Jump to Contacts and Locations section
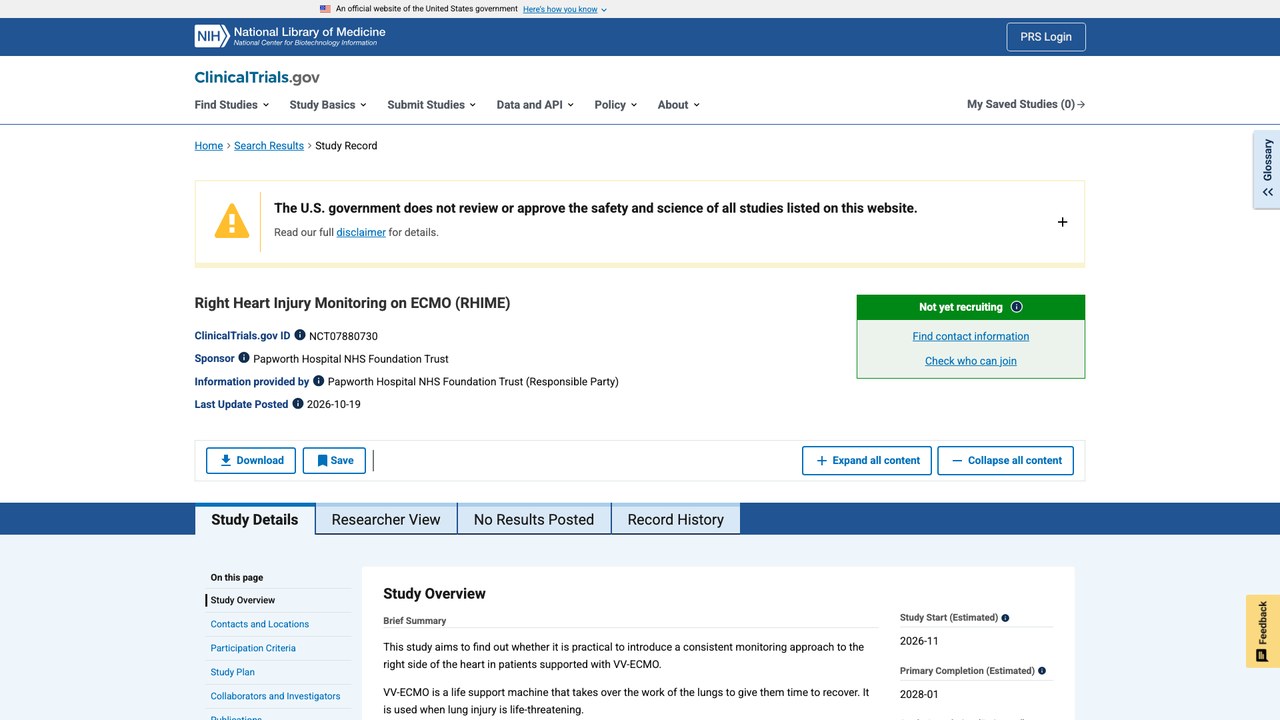This screenshot has height=720, width=1280. pyautogui.click(x=260, y=624)
